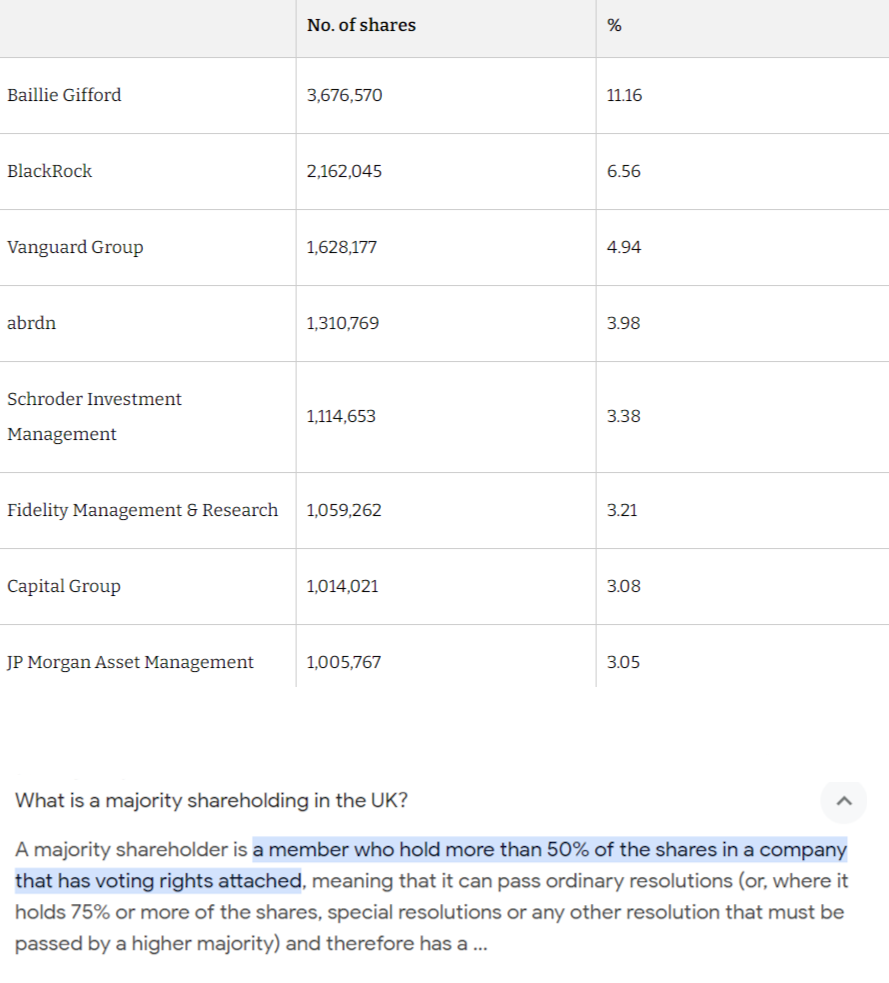Screen dimensions: 889x983
Task: Select the '%' column header
Action: 614,25
